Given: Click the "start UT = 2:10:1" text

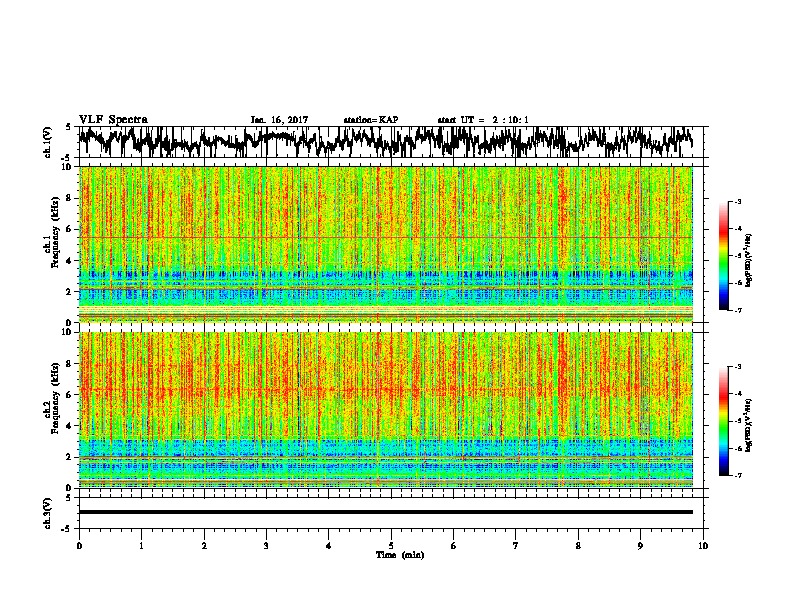Looking at the screenshot, I should pyautogui.click(x=483, y=120).
